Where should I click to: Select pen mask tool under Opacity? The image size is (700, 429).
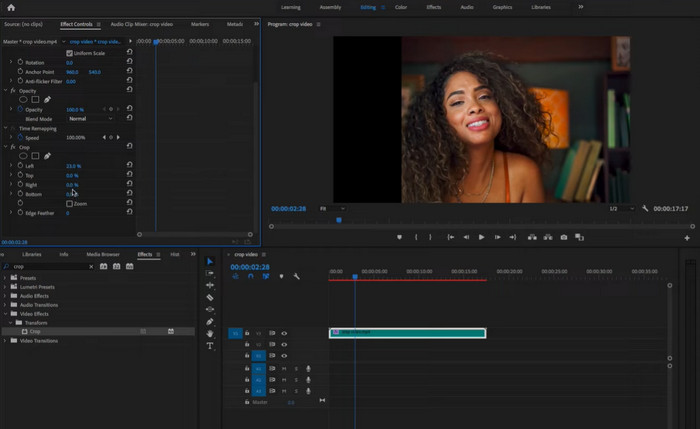pos(47,100)
